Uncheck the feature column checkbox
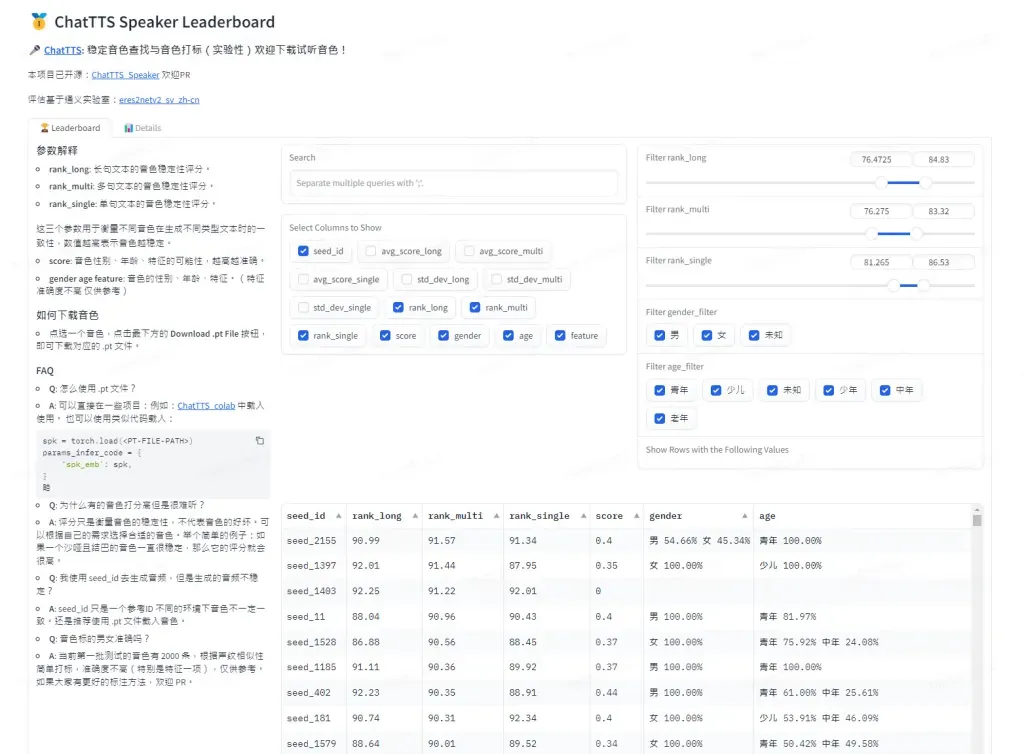Screen dimensions: 1024x754 560,335
